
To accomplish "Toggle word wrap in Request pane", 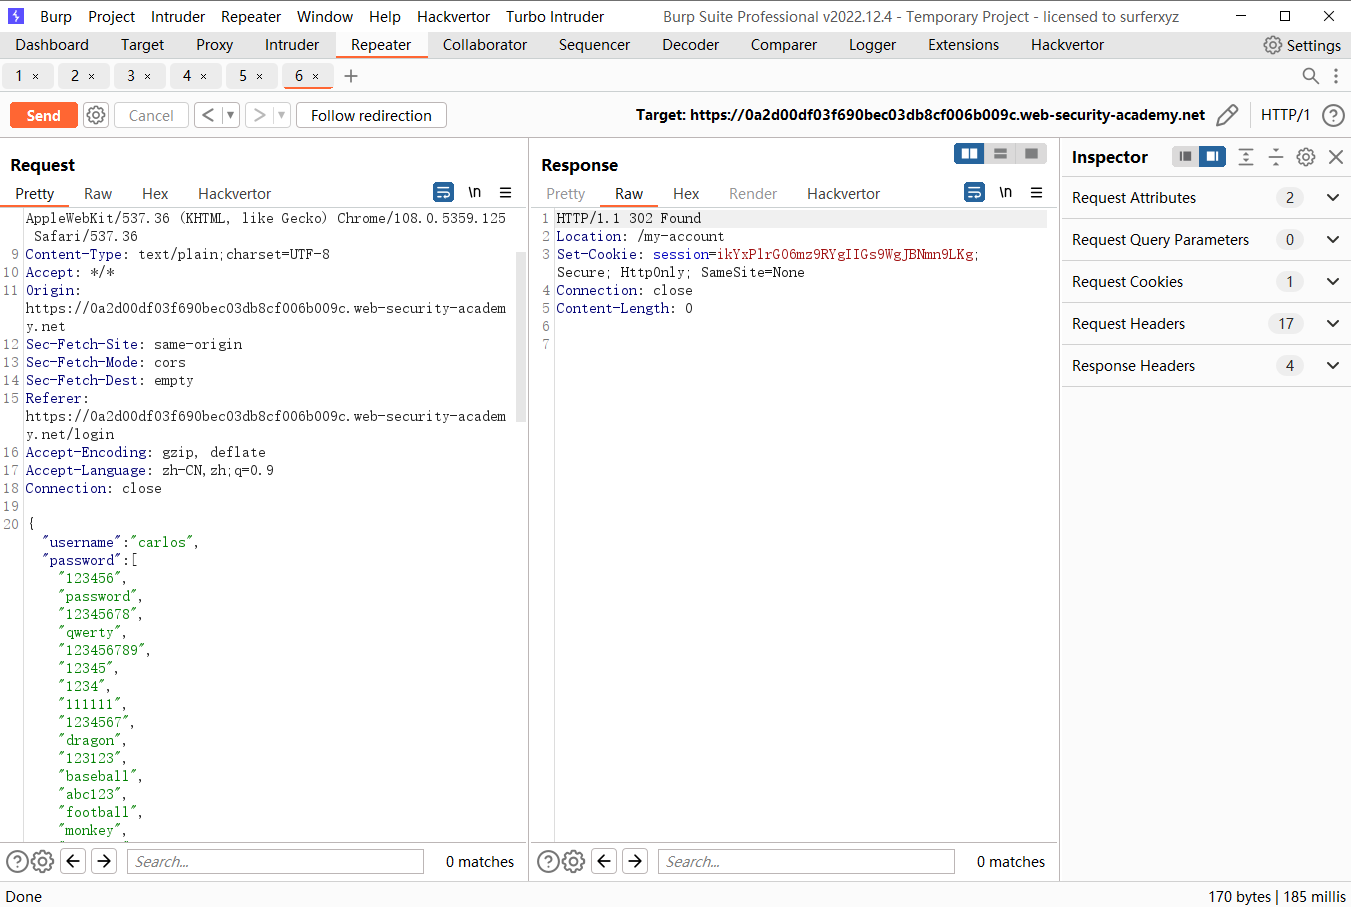I will pos(443,192).
